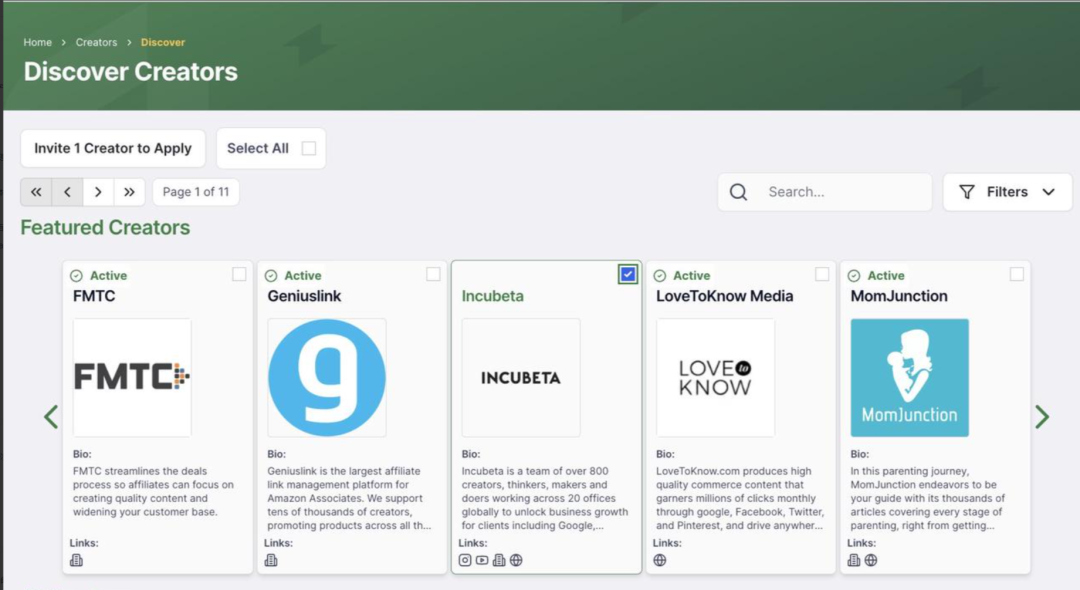Click LoveToKnow Media's Active status check icon
The image size is (1080, 590).
660,275
